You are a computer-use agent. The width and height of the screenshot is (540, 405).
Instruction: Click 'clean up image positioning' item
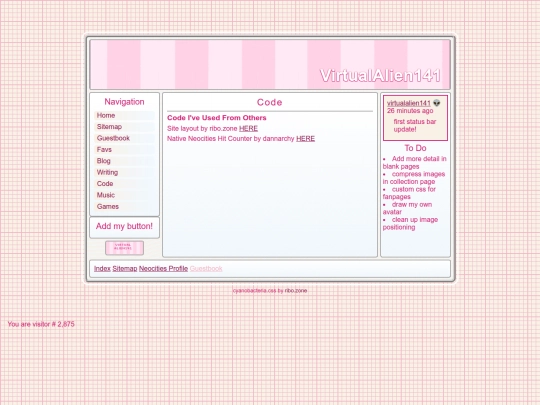click(x=411, y=223)
